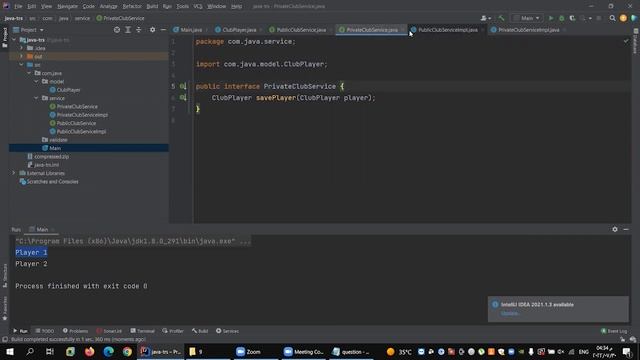This screenshot has width=640, height=360.
Task: Expand the out folder
Action: tap(22, 56)
